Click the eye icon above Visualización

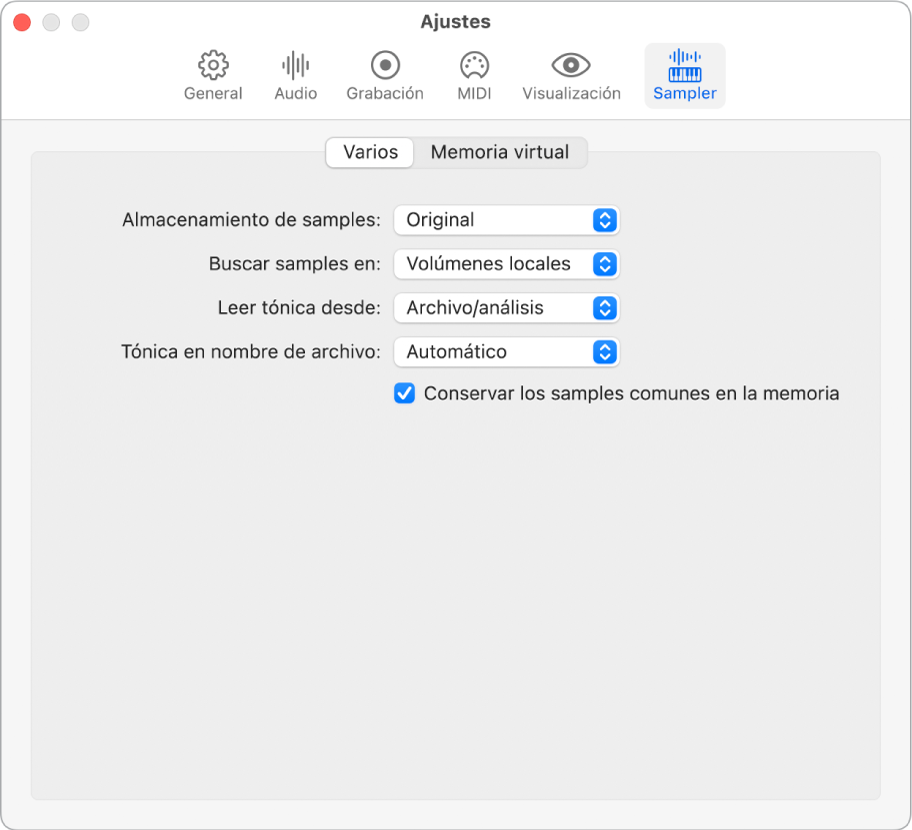(570, 64)
